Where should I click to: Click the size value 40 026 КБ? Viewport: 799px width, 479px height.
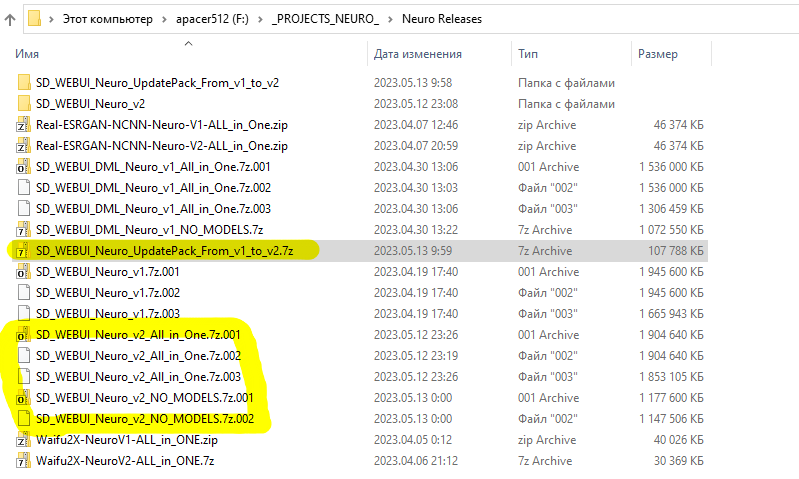(679, 440)
